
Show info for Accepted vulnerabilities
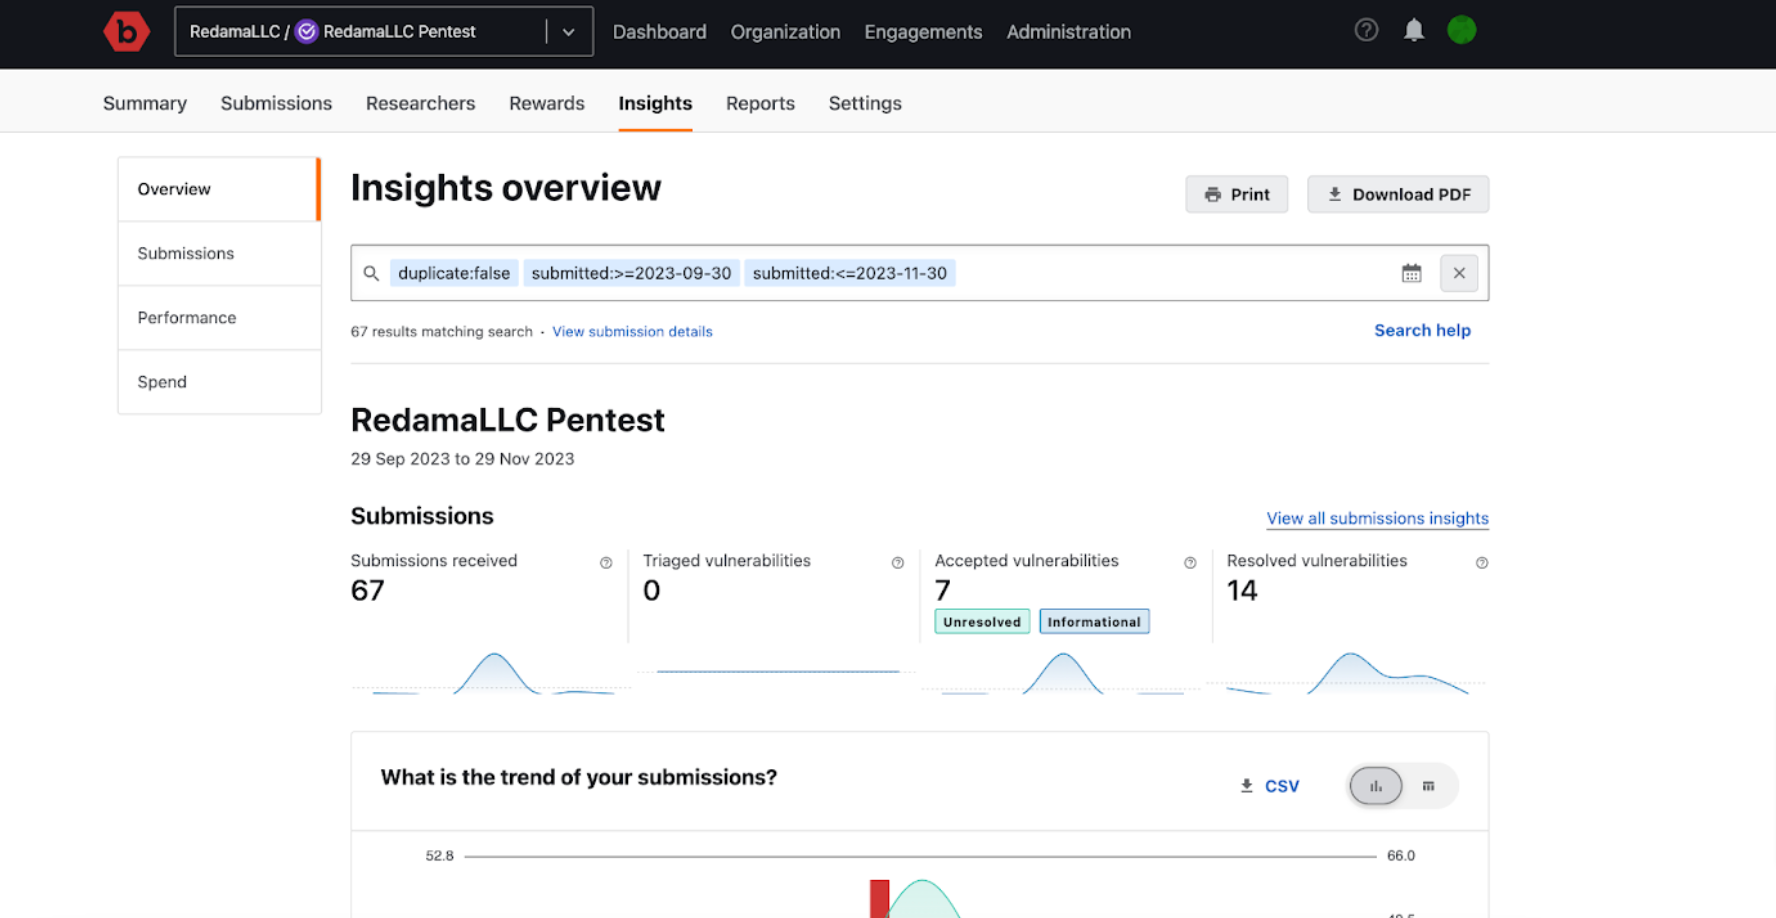[x=1190, y=563]
